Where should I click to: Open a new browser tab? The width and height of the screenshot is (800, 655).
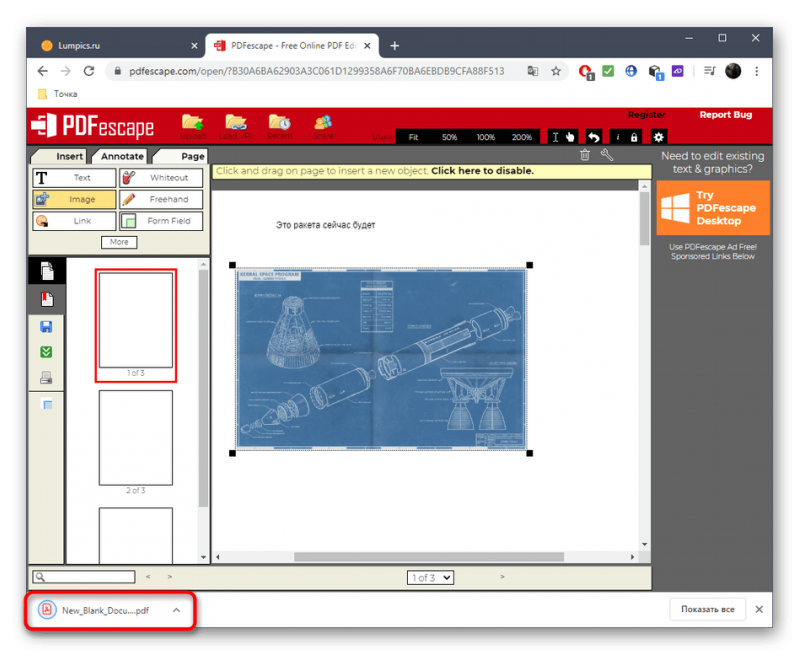click(395, 45)
